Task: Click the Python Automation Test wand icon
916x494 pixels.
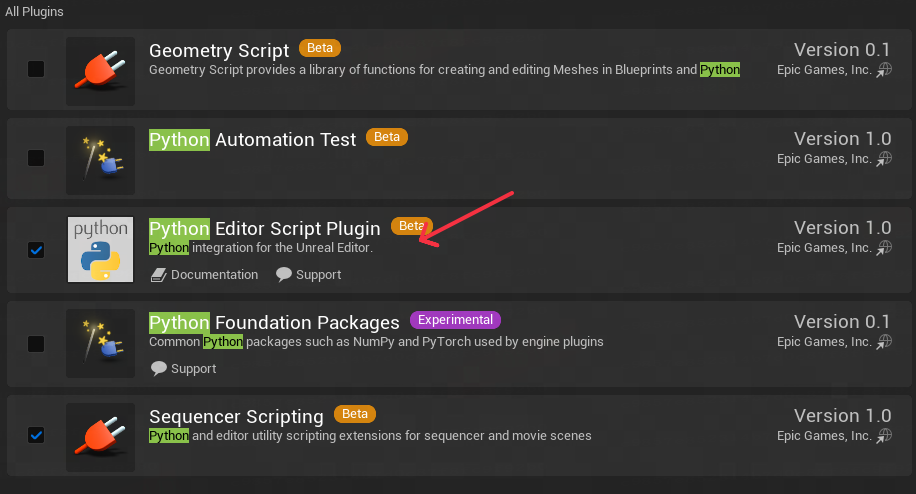Action: [x=100, y=160]
